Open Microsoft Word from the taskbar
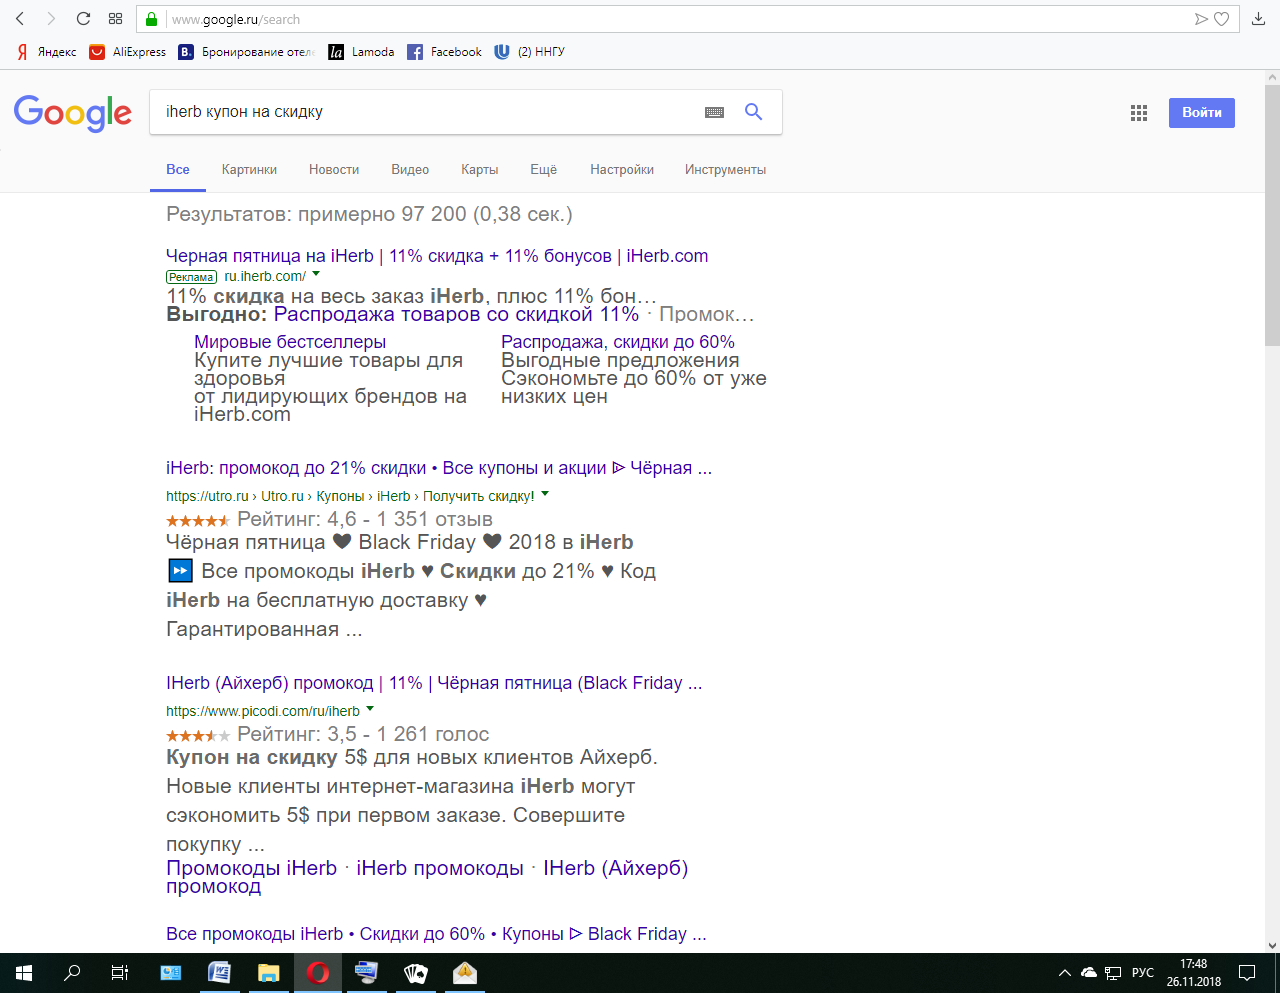1280x993 pixels. pyautogui.click(x=219, y=972)
